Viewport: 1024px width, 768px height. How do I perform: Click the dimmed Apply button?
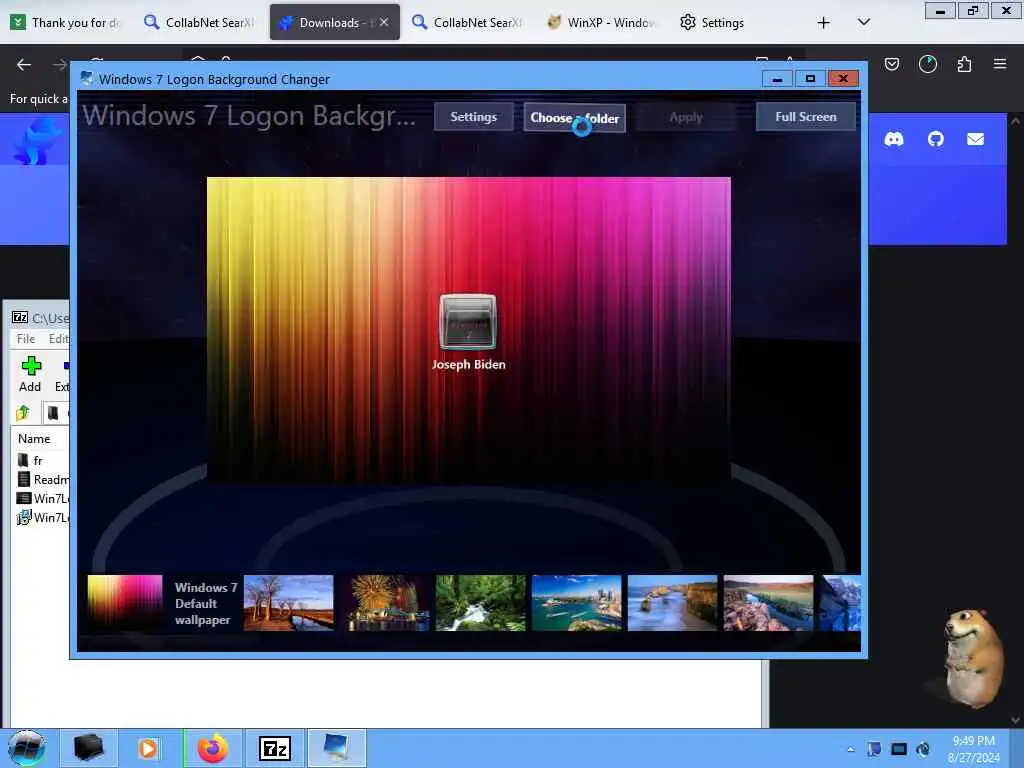coord(686,118)
